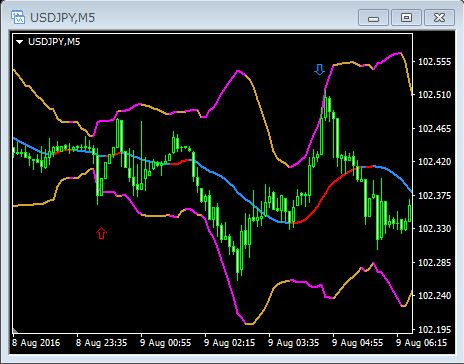Click the 102.465 price label
The height and width of the screenshot is (364, 464).
click(434, 129)
